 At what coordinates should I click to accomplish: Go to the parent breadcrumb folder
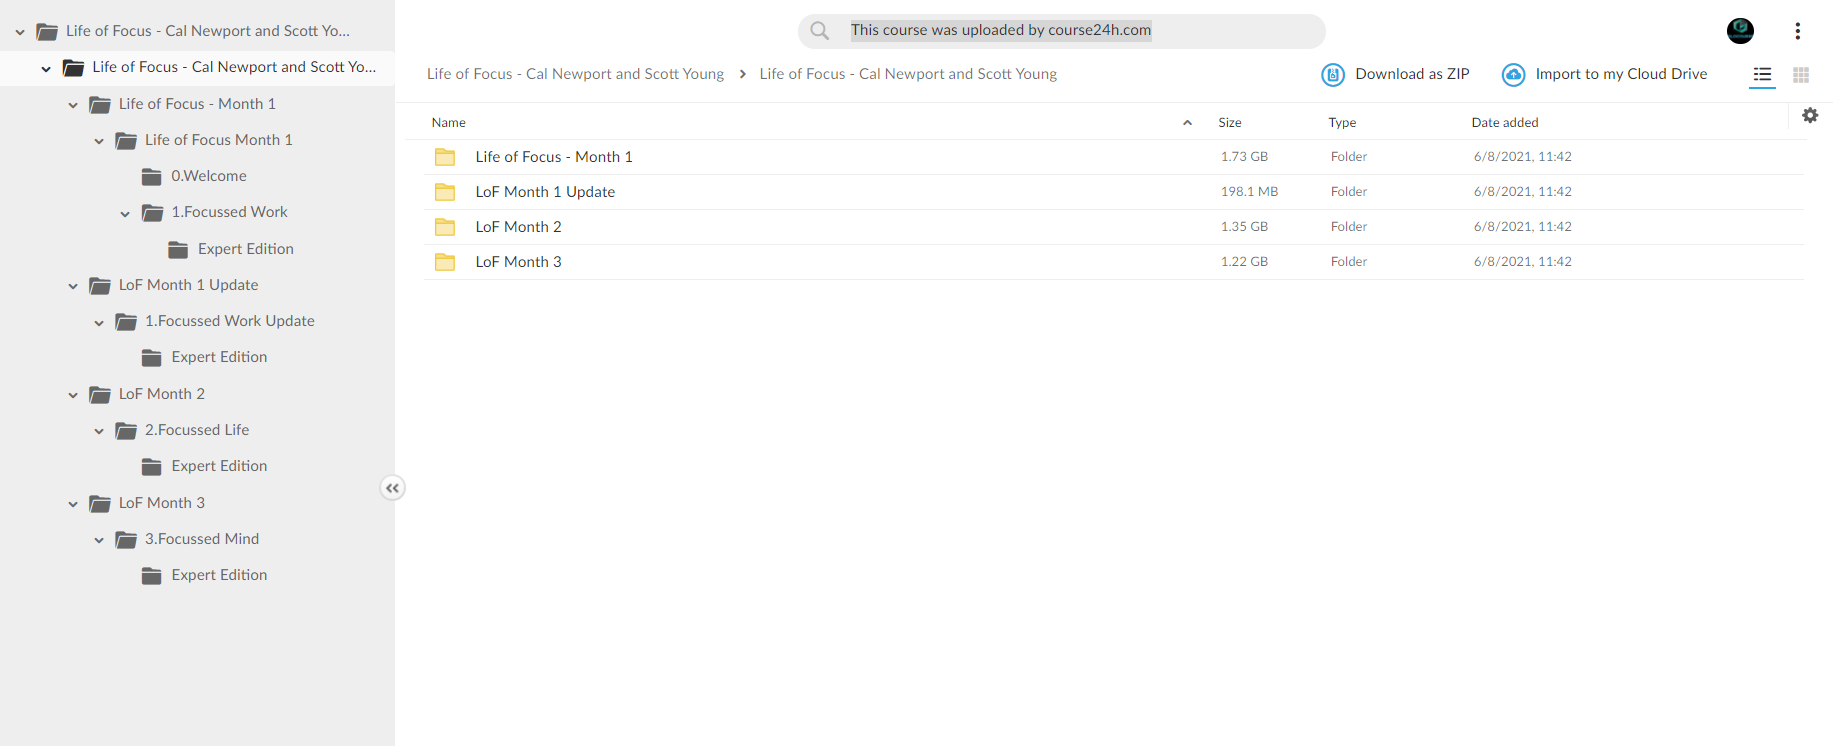tap(575, 74)
